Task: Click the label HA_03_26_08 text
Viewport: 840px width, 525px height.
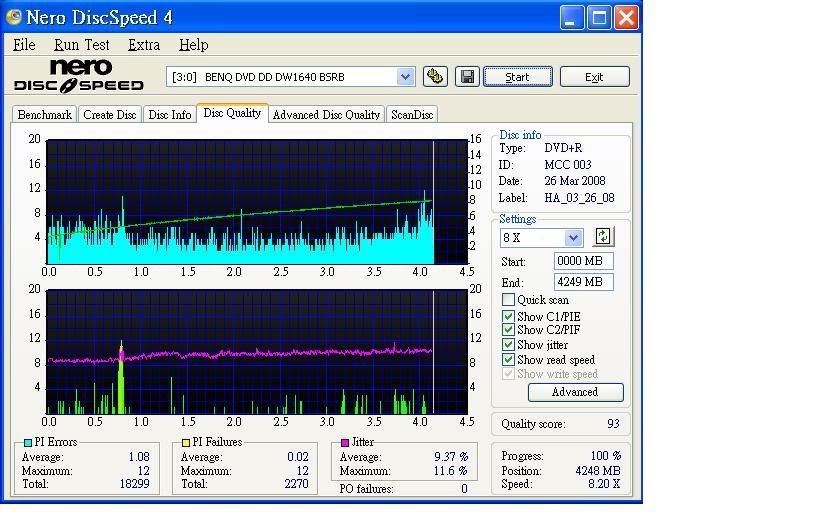Action: click(579, 198)
